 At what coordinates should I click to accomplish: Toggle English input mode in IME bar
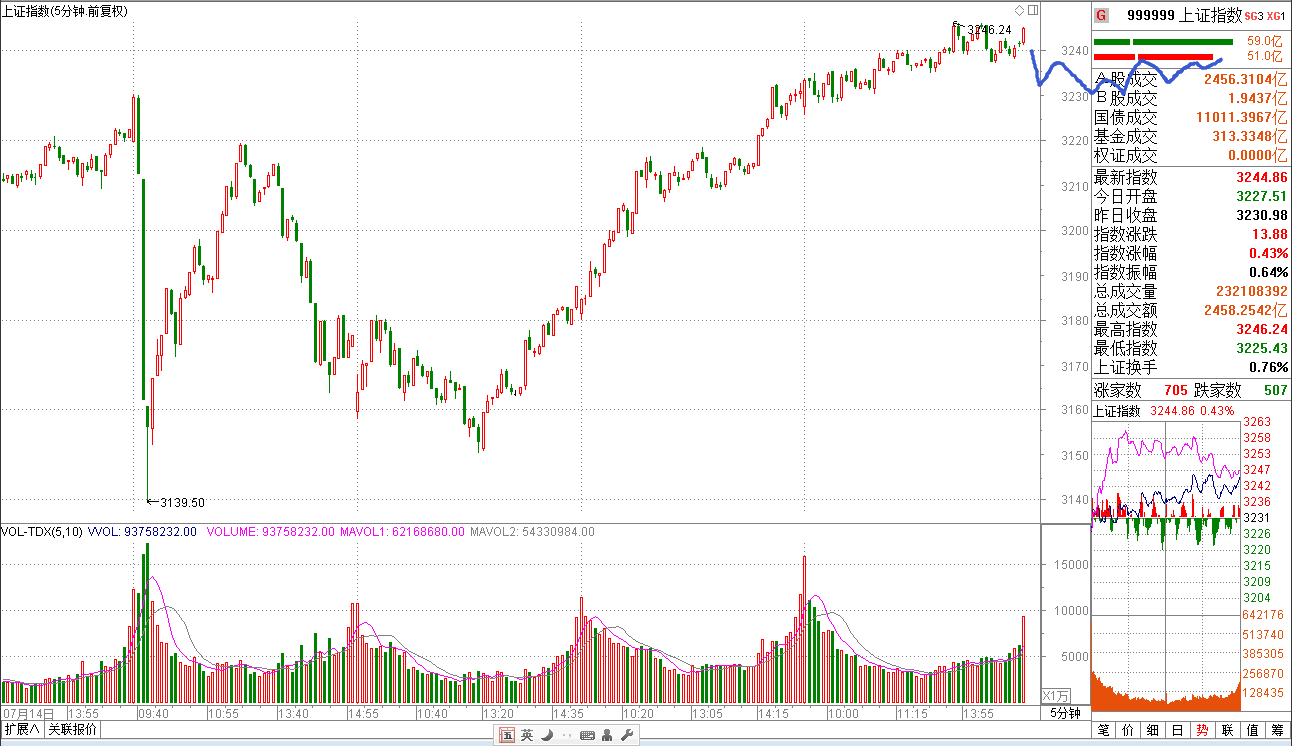pyautogui.click(x=527, y=735)
